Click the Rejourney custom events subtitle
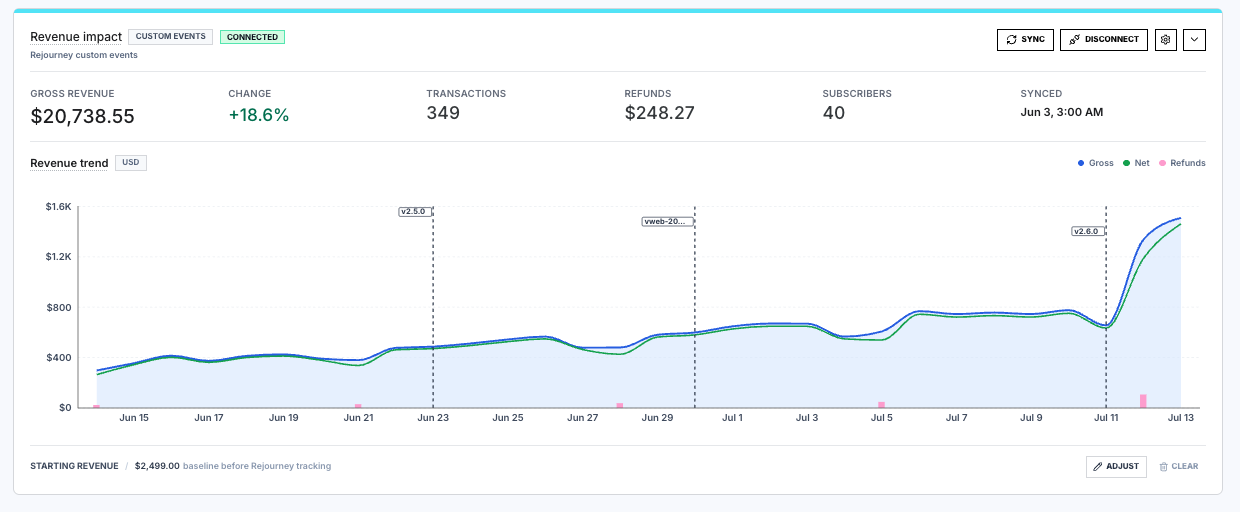 pyautogui.click(x=84, y=55)
